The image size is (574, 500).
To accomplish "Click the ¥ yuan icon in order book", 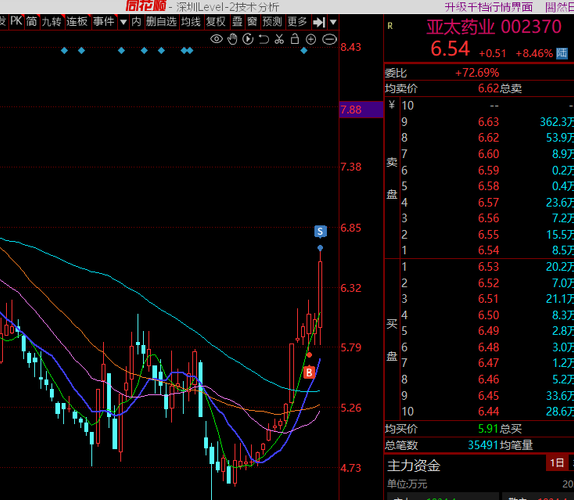I will pos(392,105).
